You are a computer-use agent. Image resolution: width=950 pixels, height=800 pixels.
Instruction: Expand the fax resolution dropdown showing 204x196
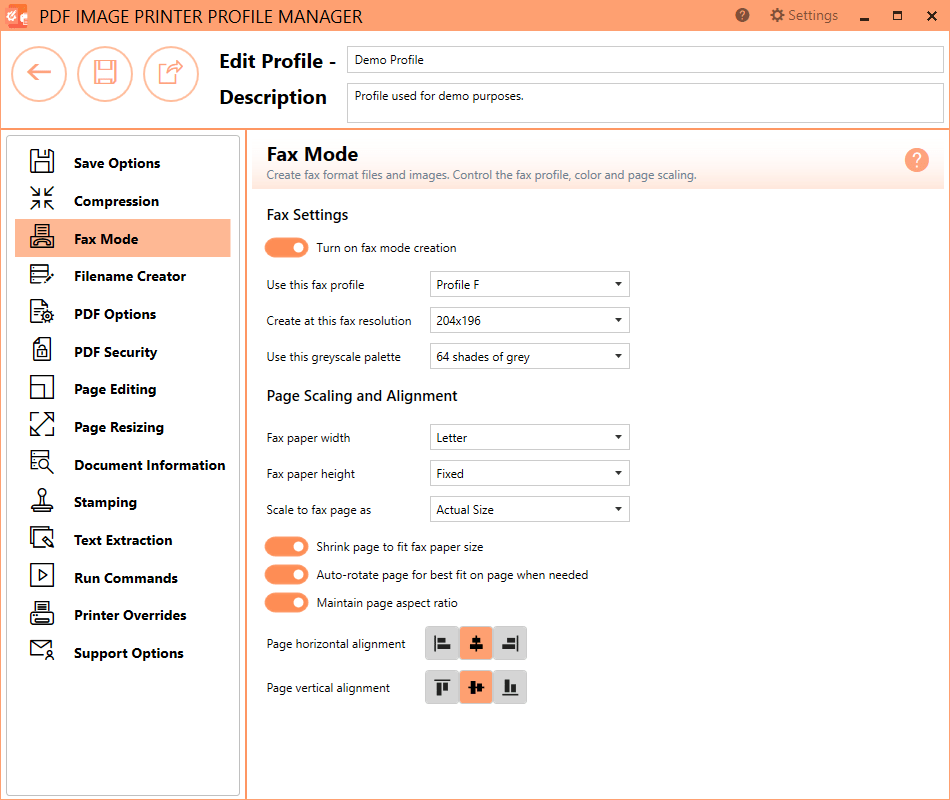pos(529,320)
